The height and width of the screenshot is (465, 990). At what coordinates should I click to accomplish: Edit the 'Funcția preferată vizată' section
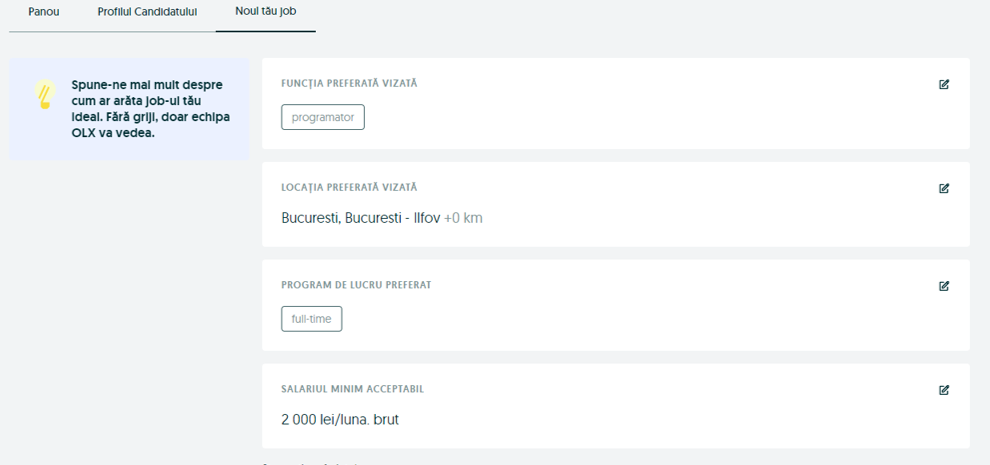point(944,85)
